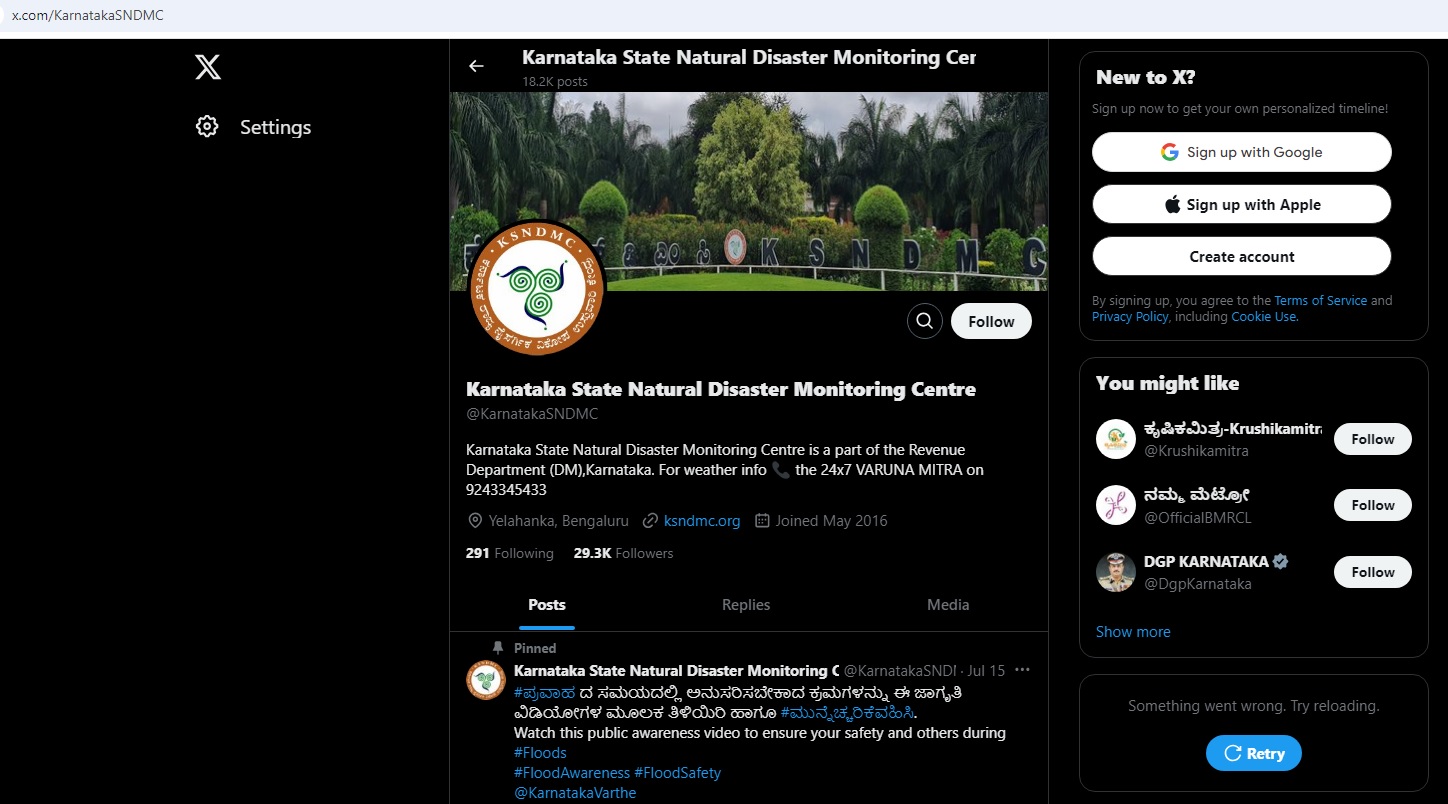
Task: Open pinned post author's avatar
Action: coord(486,680)
